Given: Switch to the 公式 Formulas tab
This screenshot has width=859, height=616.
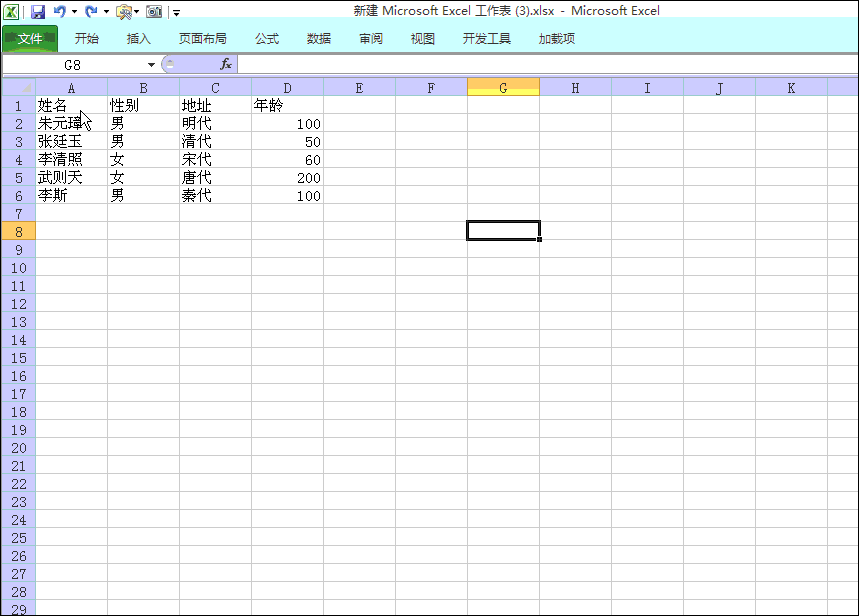Looking at the screenshot, I should point(267,38).
